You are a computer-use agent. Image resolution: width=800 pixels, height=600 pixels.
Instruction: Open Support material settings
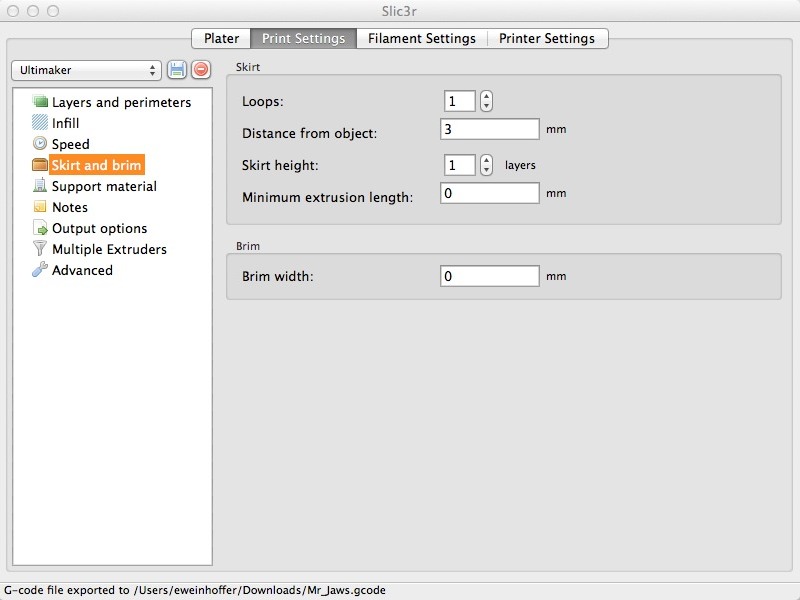[104, 186]
